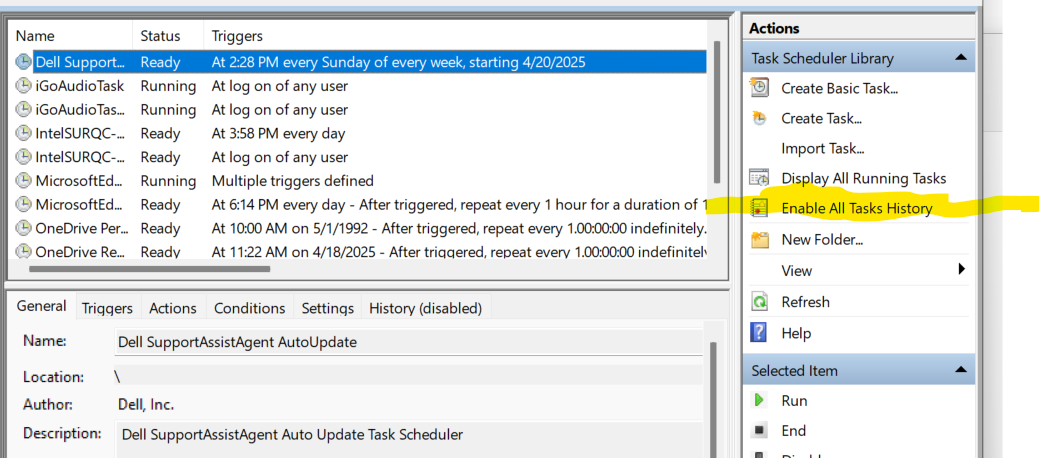This screenshot has height=458, width=1041.
Task: Select IntelSURQC task at 3:58 PM
Action: tap(359, 133)
